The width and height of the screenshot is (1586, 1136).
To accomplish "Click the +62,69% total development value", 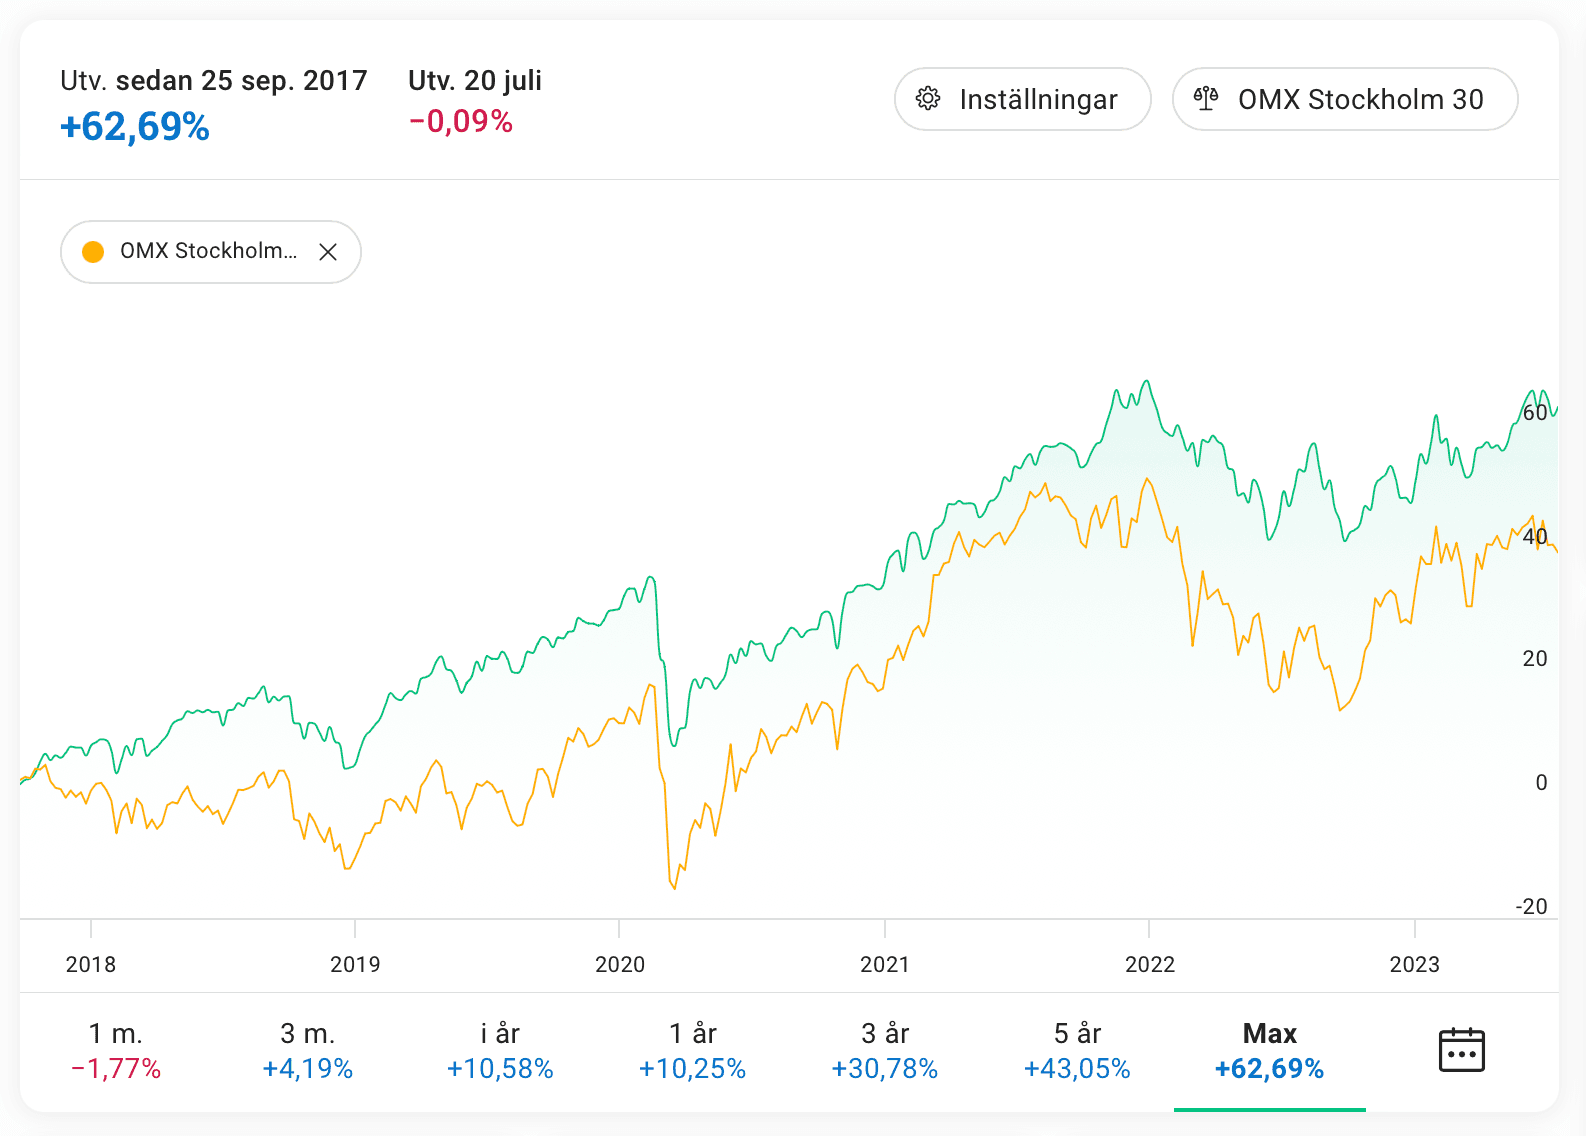I will (135, 127).
